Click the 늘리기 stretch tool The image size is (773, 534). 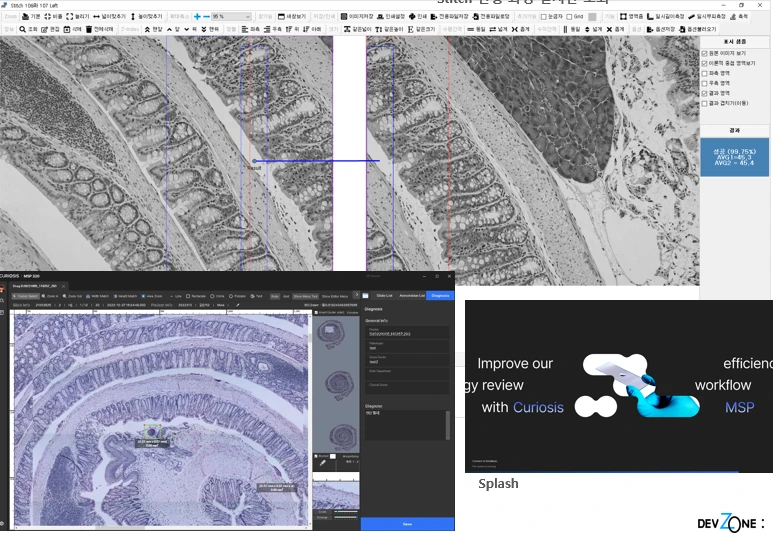pos(78,16)
